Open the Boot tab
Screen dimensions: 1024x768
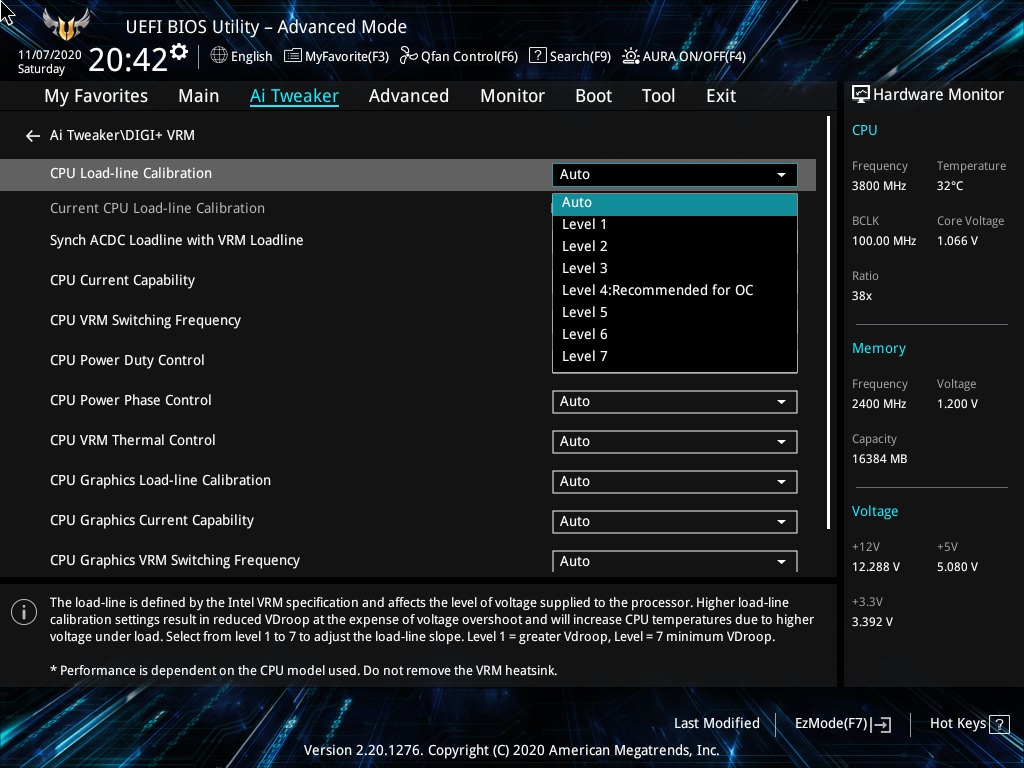[594, 96]
